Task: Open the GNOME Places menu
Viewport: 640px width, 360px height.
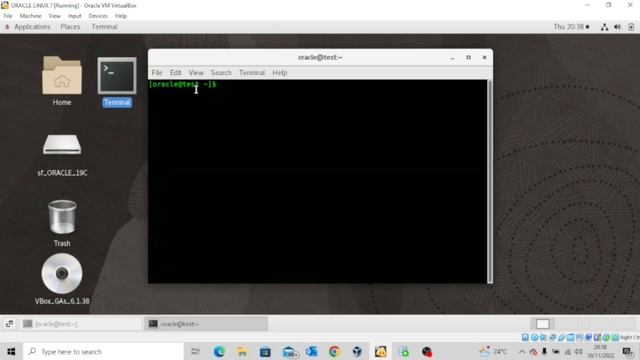Action: [x=70, y=27]
